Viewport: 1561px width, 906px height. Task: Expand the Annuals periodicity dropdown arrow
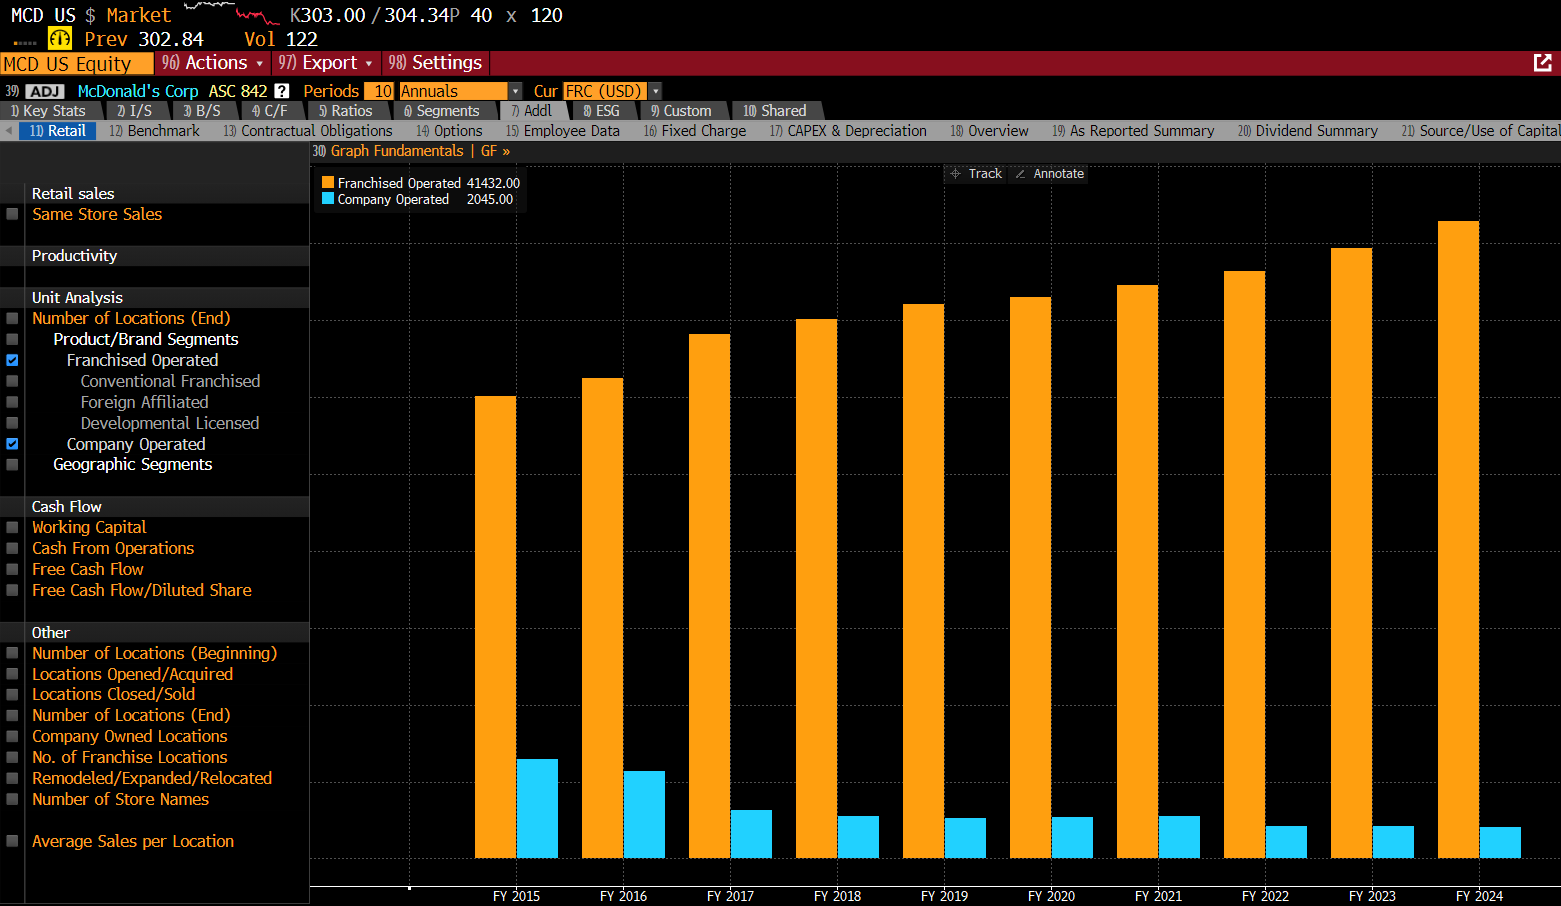(515, 91)
